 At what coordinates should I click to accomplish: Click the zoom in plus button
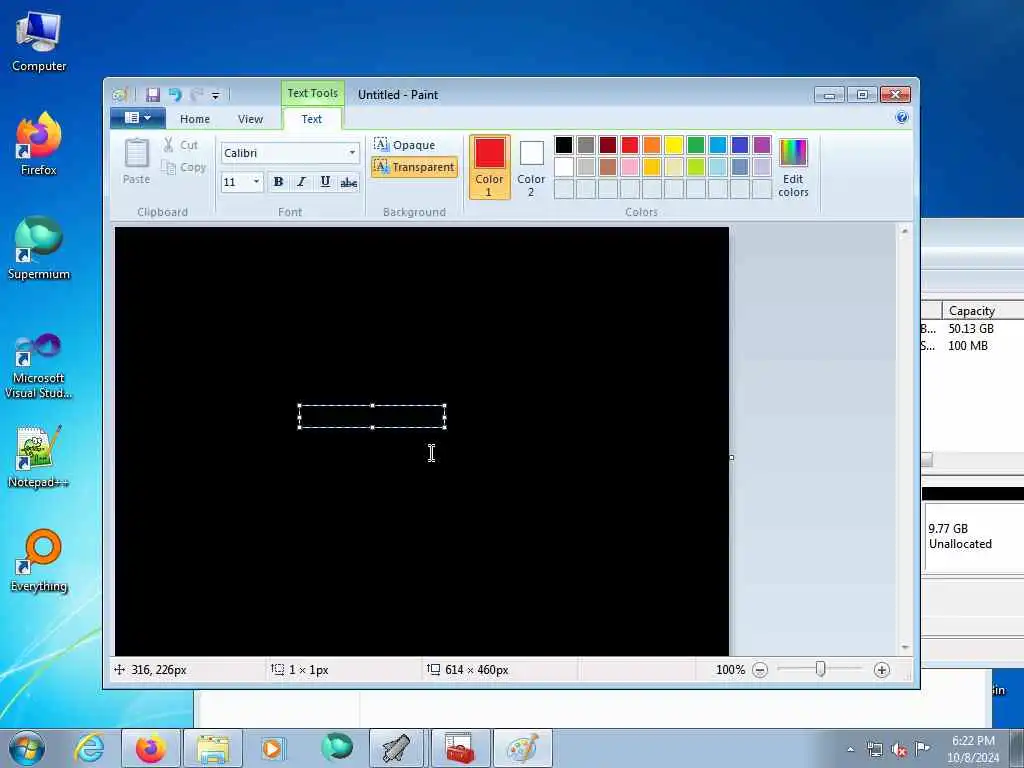click(x=882, y=670)
